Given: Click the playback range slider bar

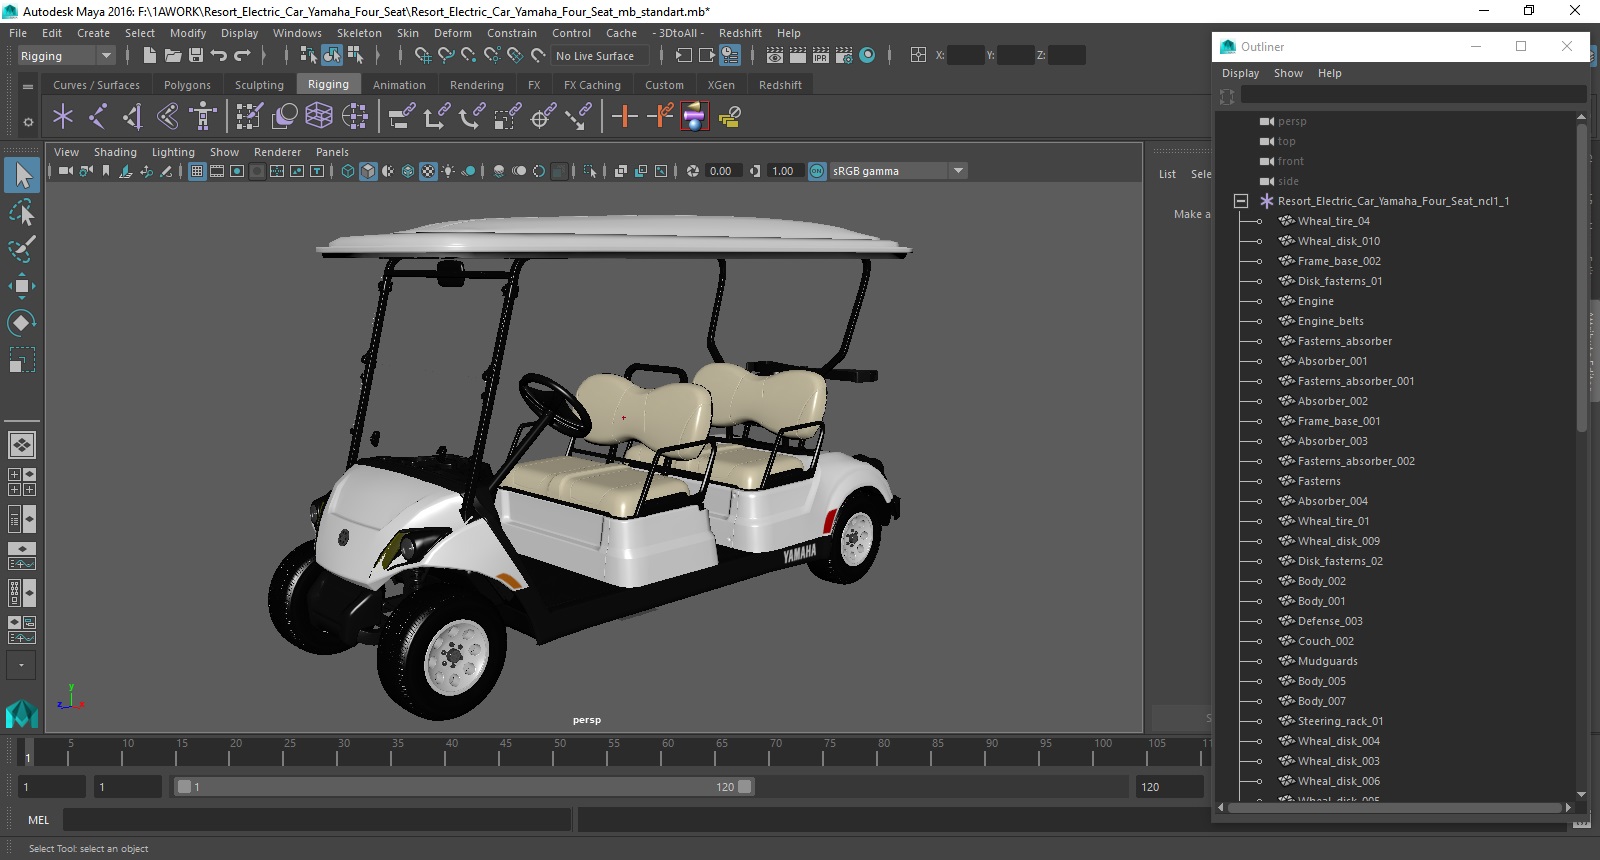Looking at the screenshot, I should pyautogui.click(x=465, y=787).
